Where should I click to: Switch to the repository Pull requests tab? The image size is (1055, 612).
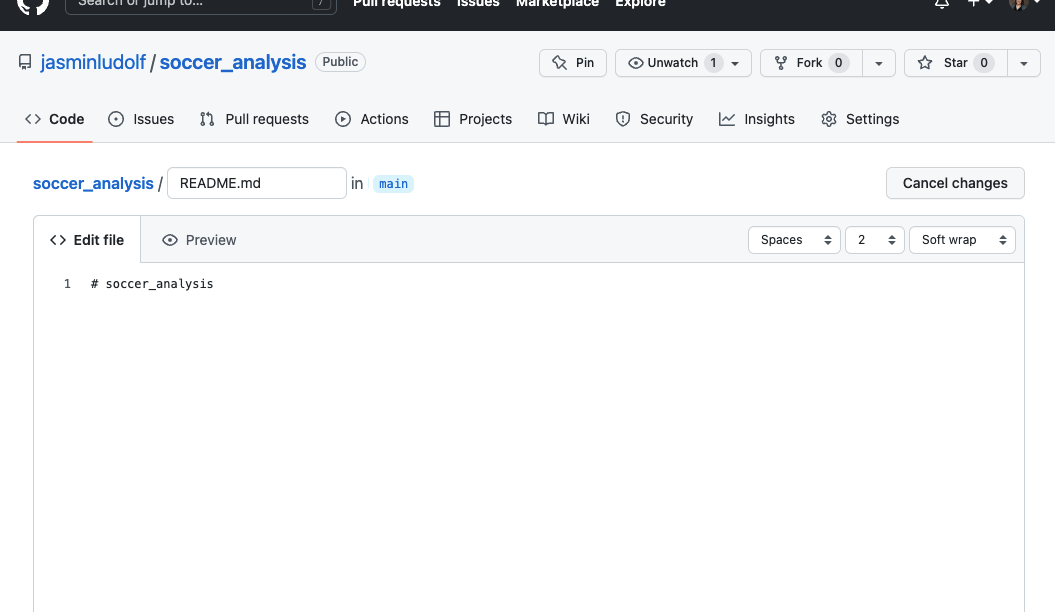click(254, 119)
